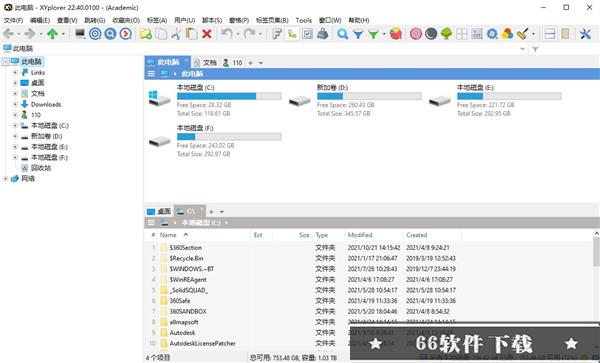
Task: Open the Tools menu
Action: pyautogui.click(x=303, y=20)
